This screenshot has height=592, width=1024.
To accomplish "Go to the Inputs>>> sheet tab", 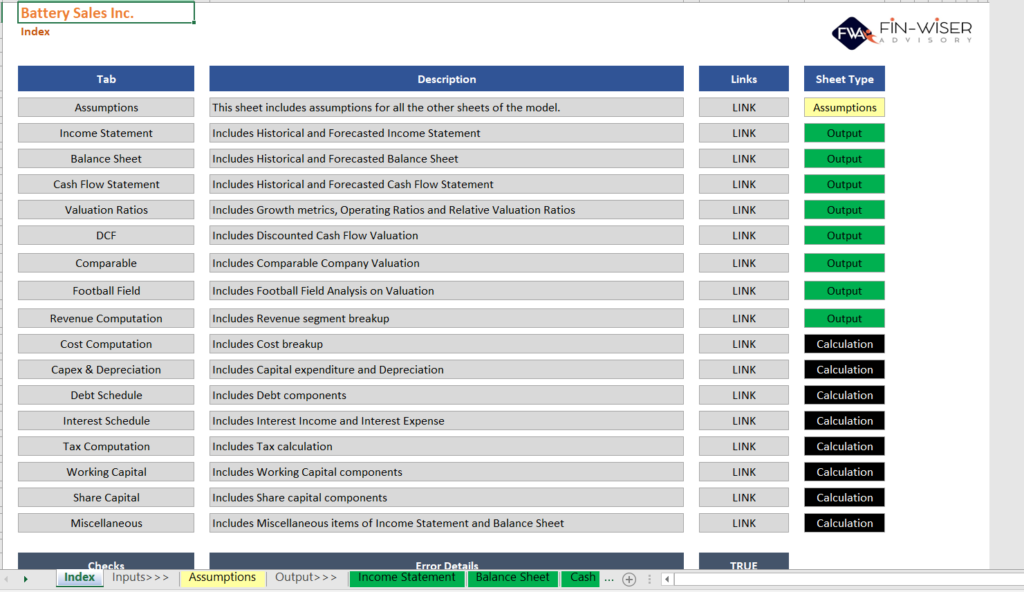I will pyautogui.click(x=140, y=578).
